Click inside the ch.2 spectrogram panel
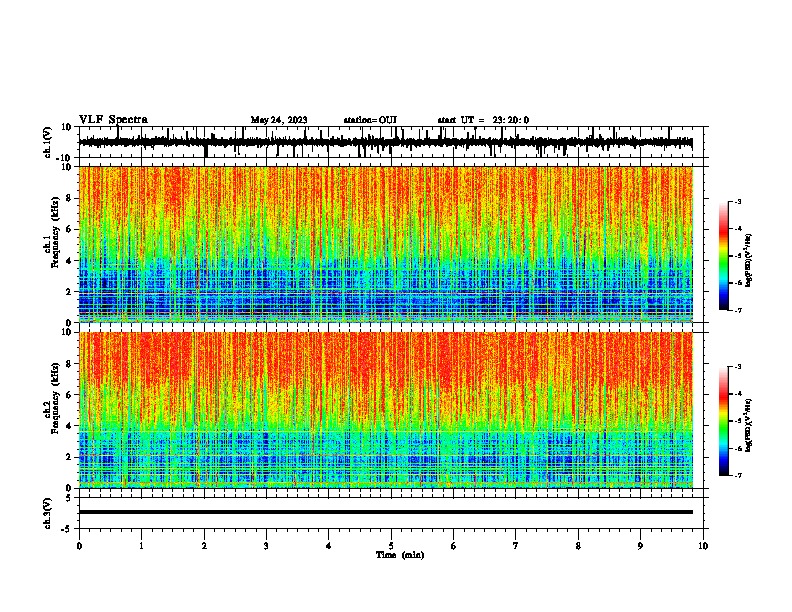The width and height of the screenshot is (792, 612). [386, 410]
